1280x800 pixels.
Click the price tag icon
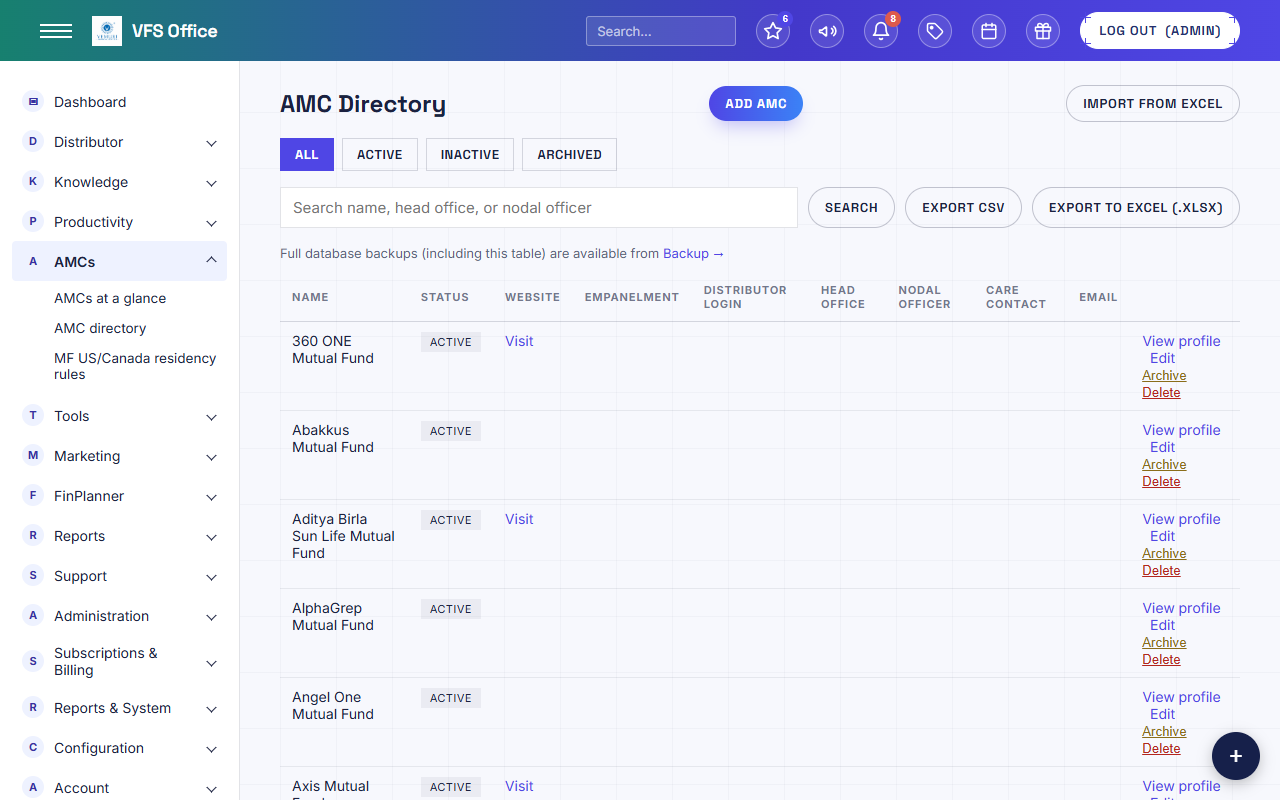pos(935,31)
